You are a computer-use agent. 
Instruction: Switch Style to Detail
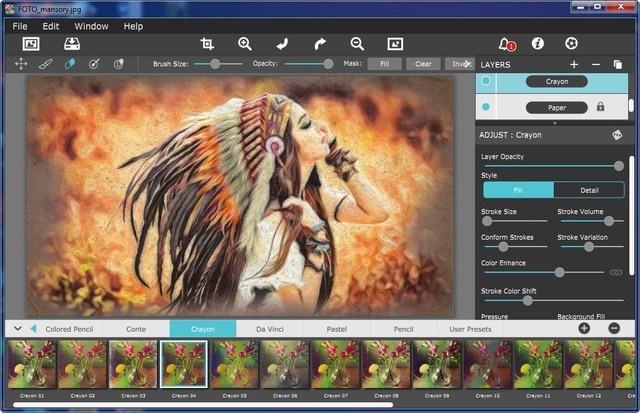(589, 190)
